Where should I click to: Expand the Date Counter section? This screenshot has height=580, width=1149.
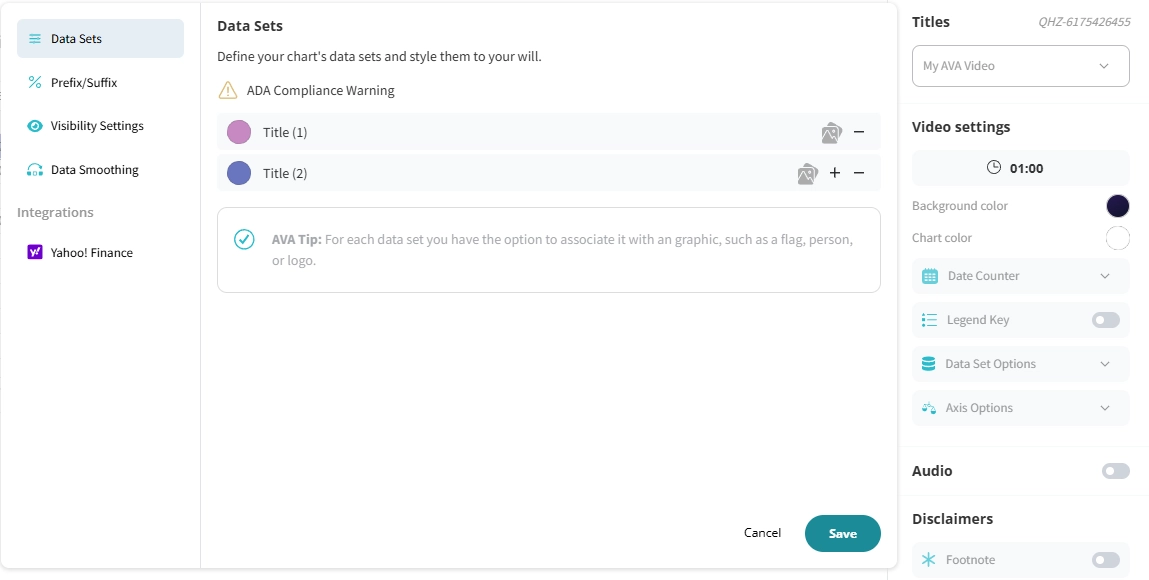pos(1021,276)
